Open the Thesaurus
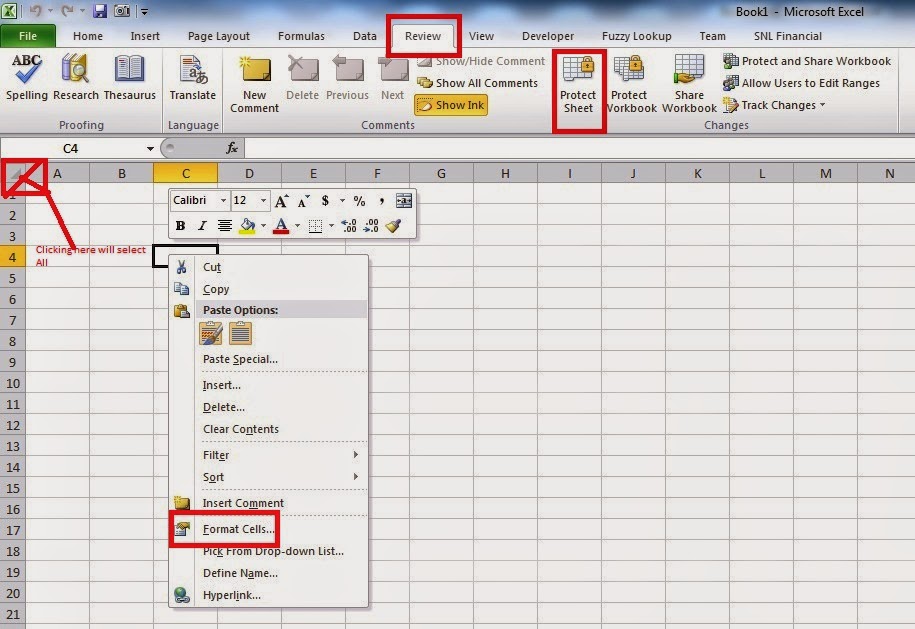This screenshot has height=629, width=915. [x=130, y=78]
